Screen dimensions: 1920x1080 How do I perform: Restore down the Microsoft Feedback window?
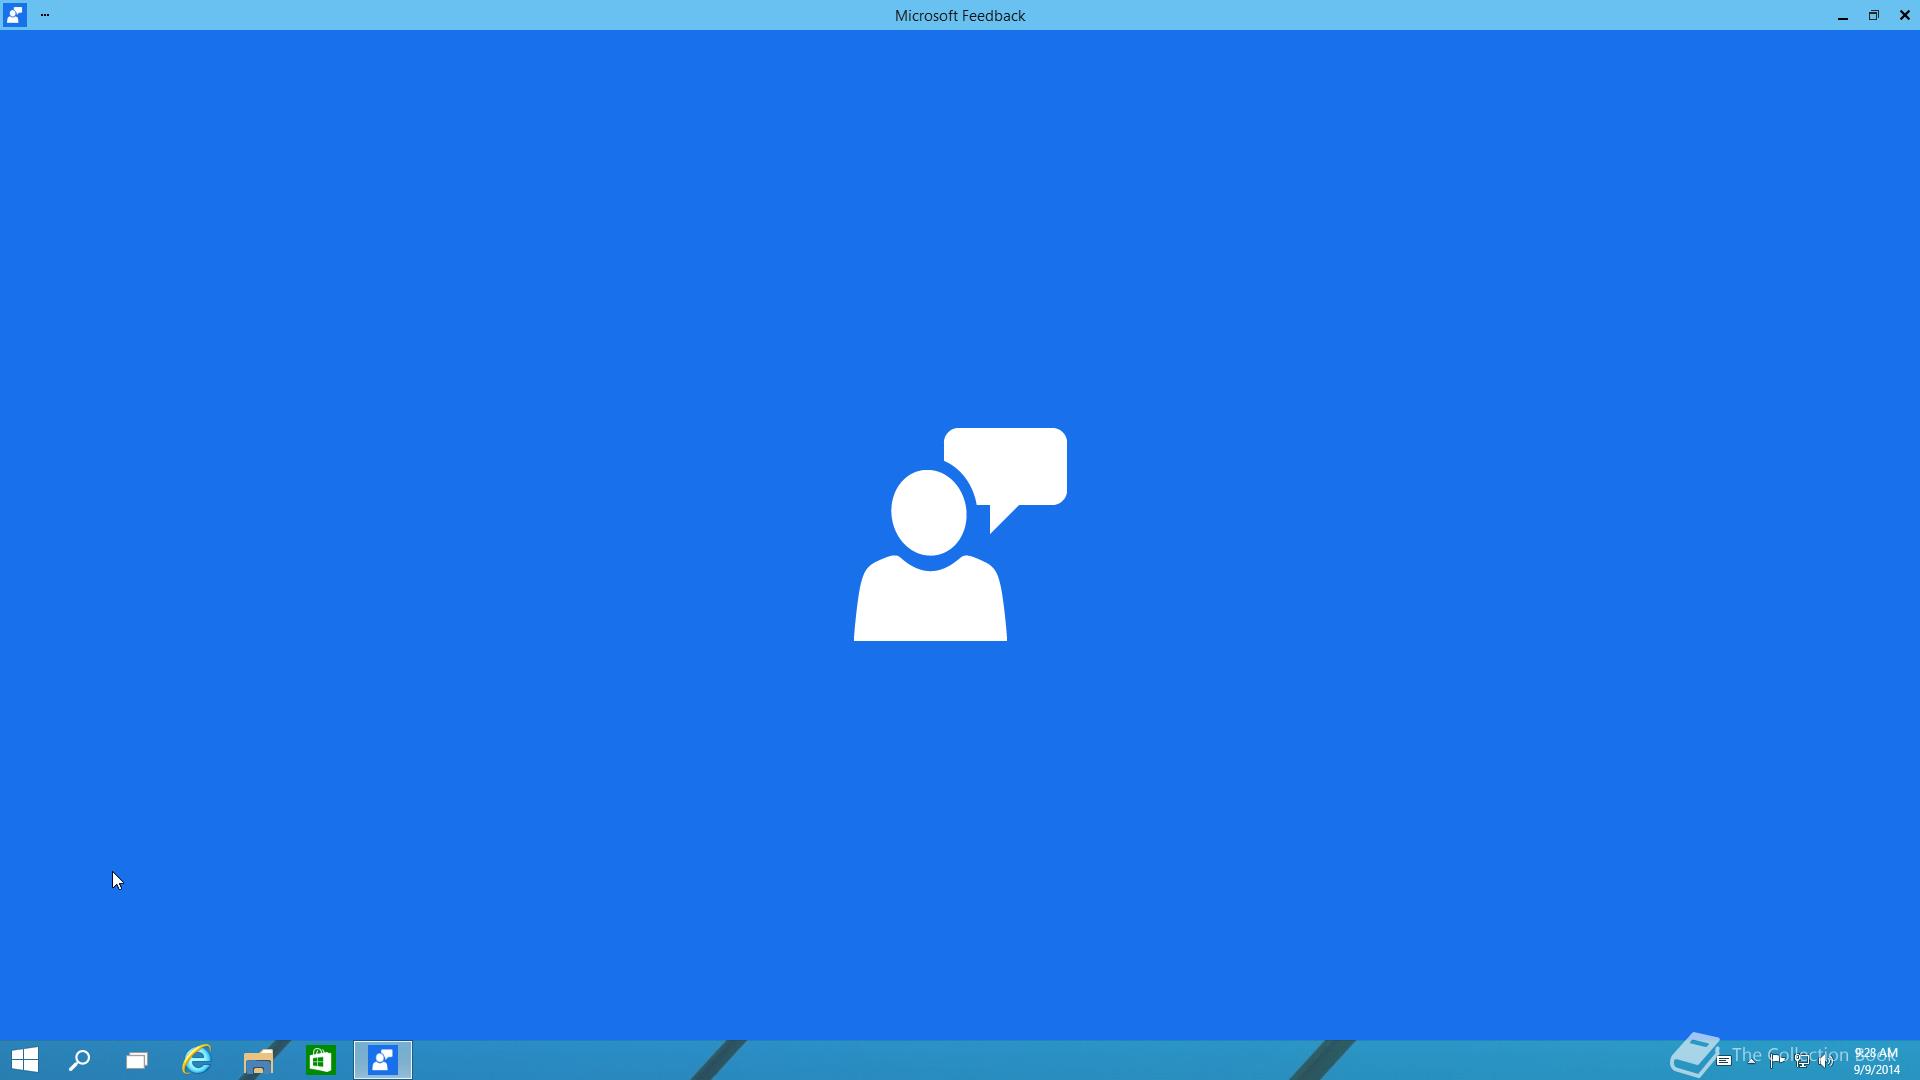click(1873, 16)
